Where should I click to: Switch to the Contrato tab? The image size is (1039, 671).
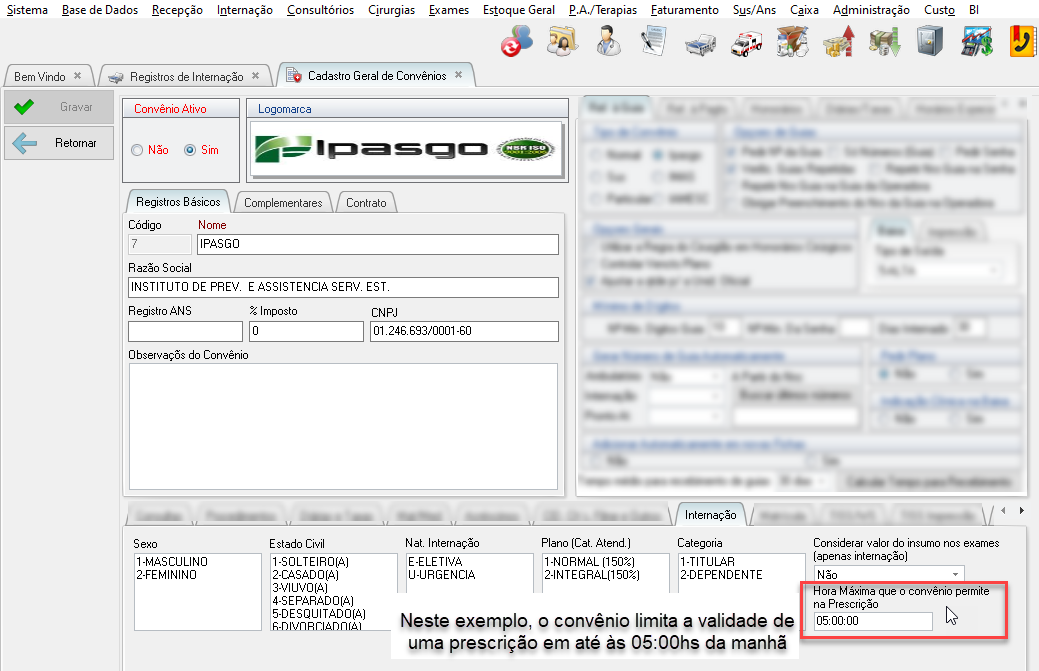(366, 203)
